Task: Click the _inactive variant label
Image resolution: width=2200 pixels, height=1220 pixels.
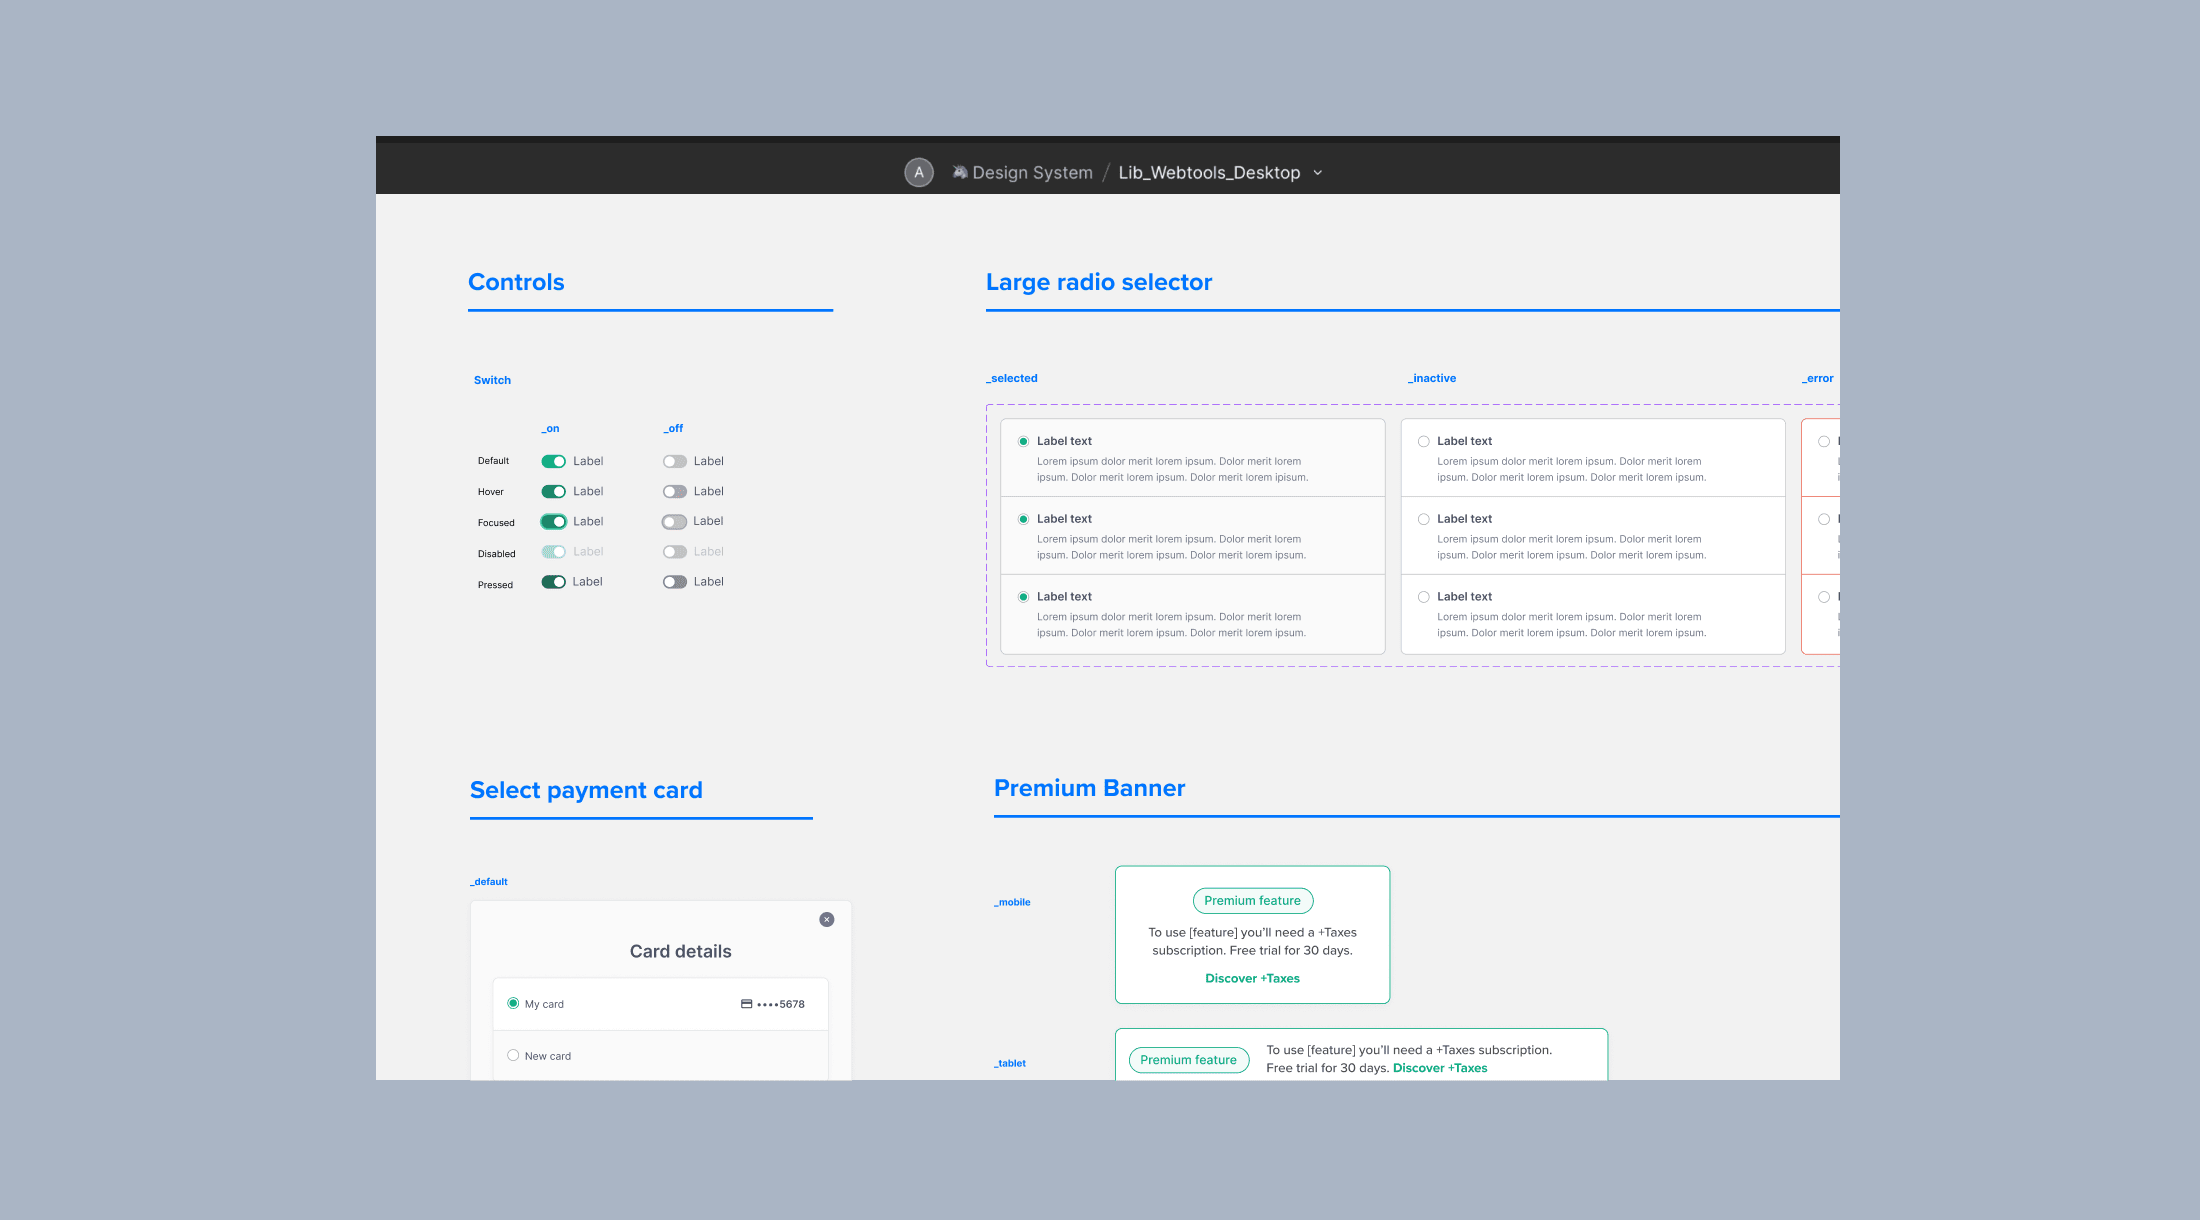Action: tap(1432, 379)
